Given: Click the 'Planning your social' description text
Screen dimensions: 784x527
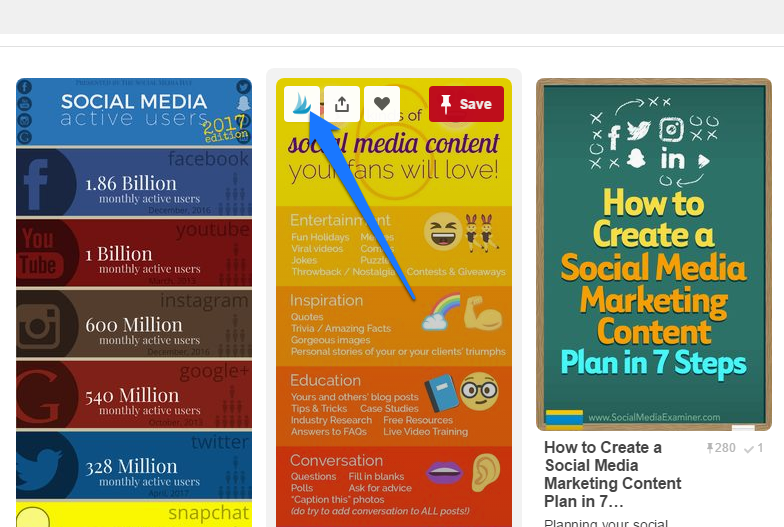Looking at the screenshot, I should (606, 522).
